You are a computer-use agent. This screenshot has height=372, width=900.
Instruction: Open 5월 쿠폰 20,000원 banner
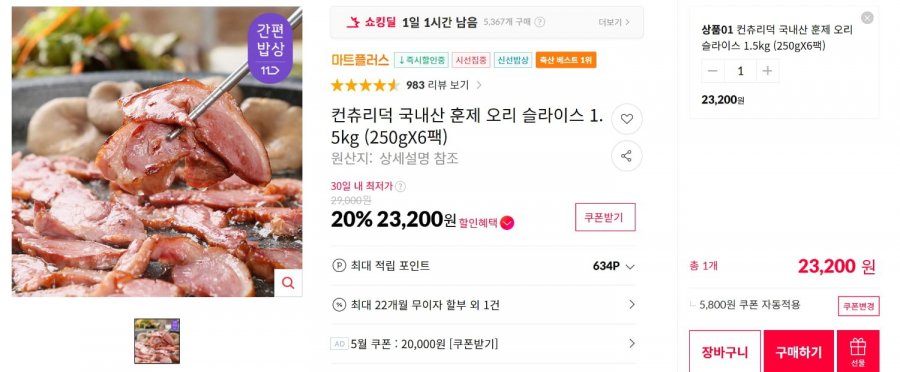[483, 344]
